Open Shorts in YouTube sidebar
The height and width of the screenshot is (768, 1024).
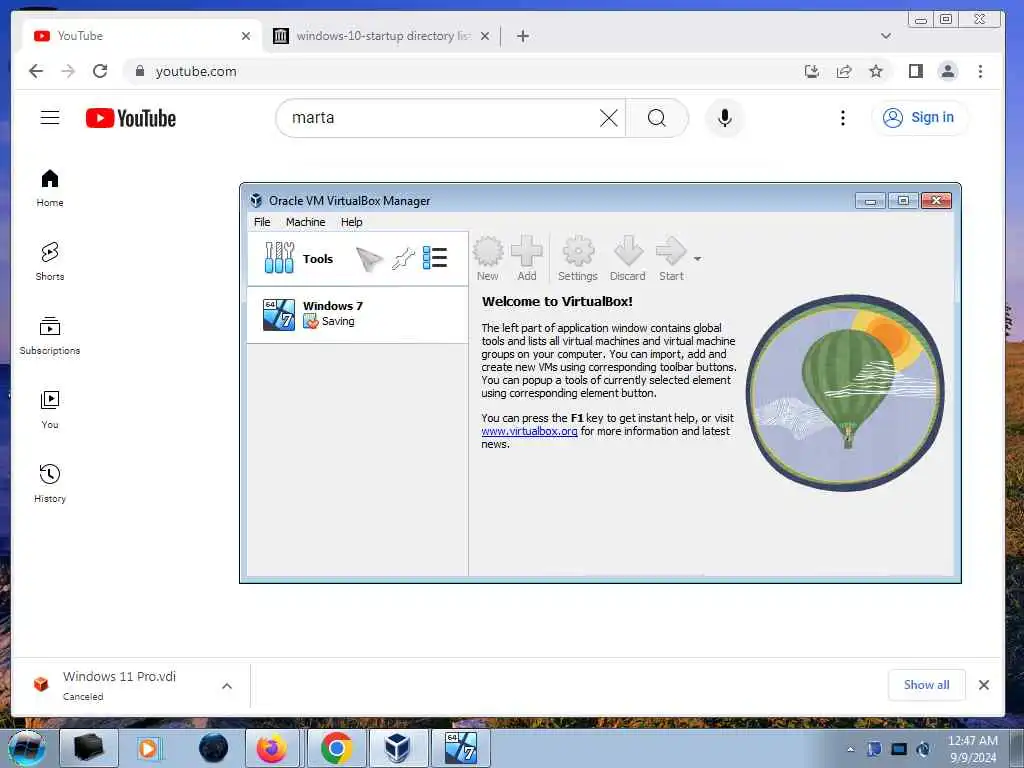[x=50, y=261]
